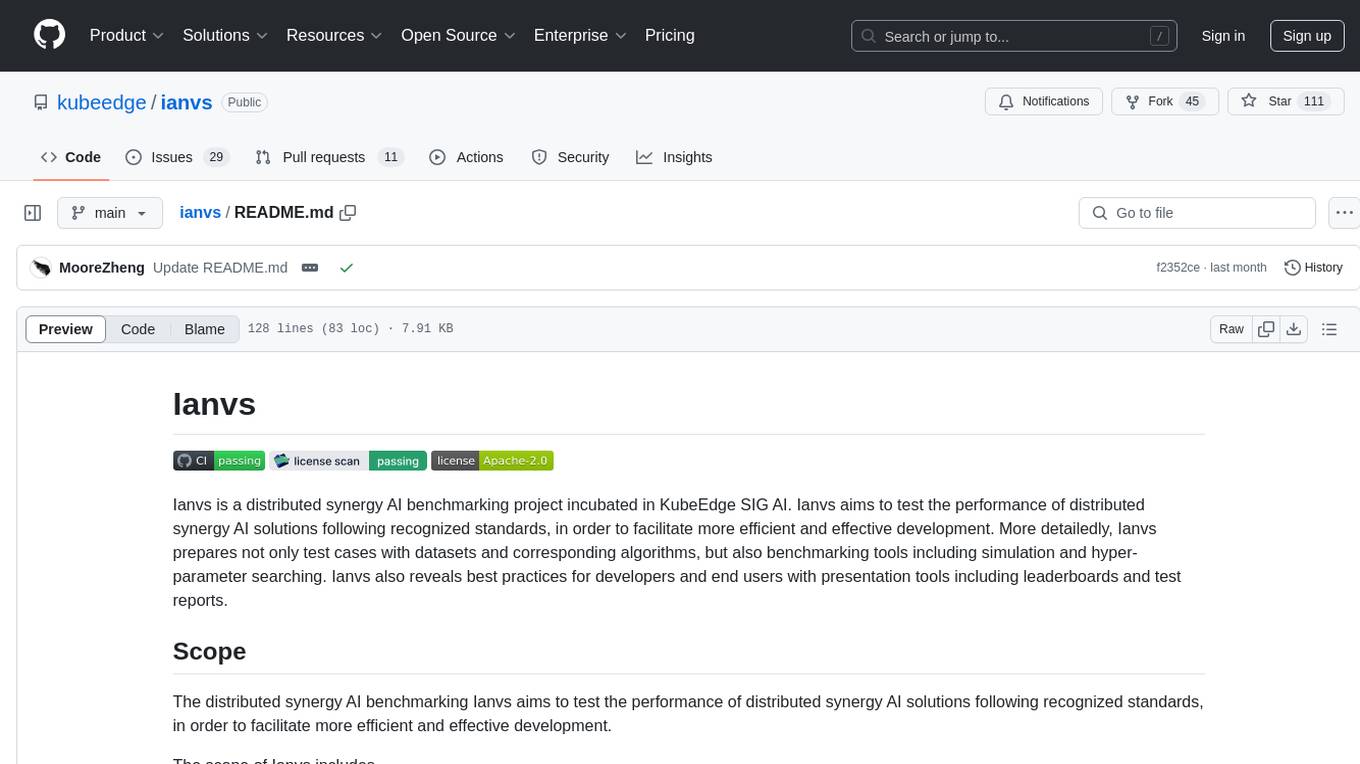
Task: Open the kubeedge organization link
Action: pos(101,102)
